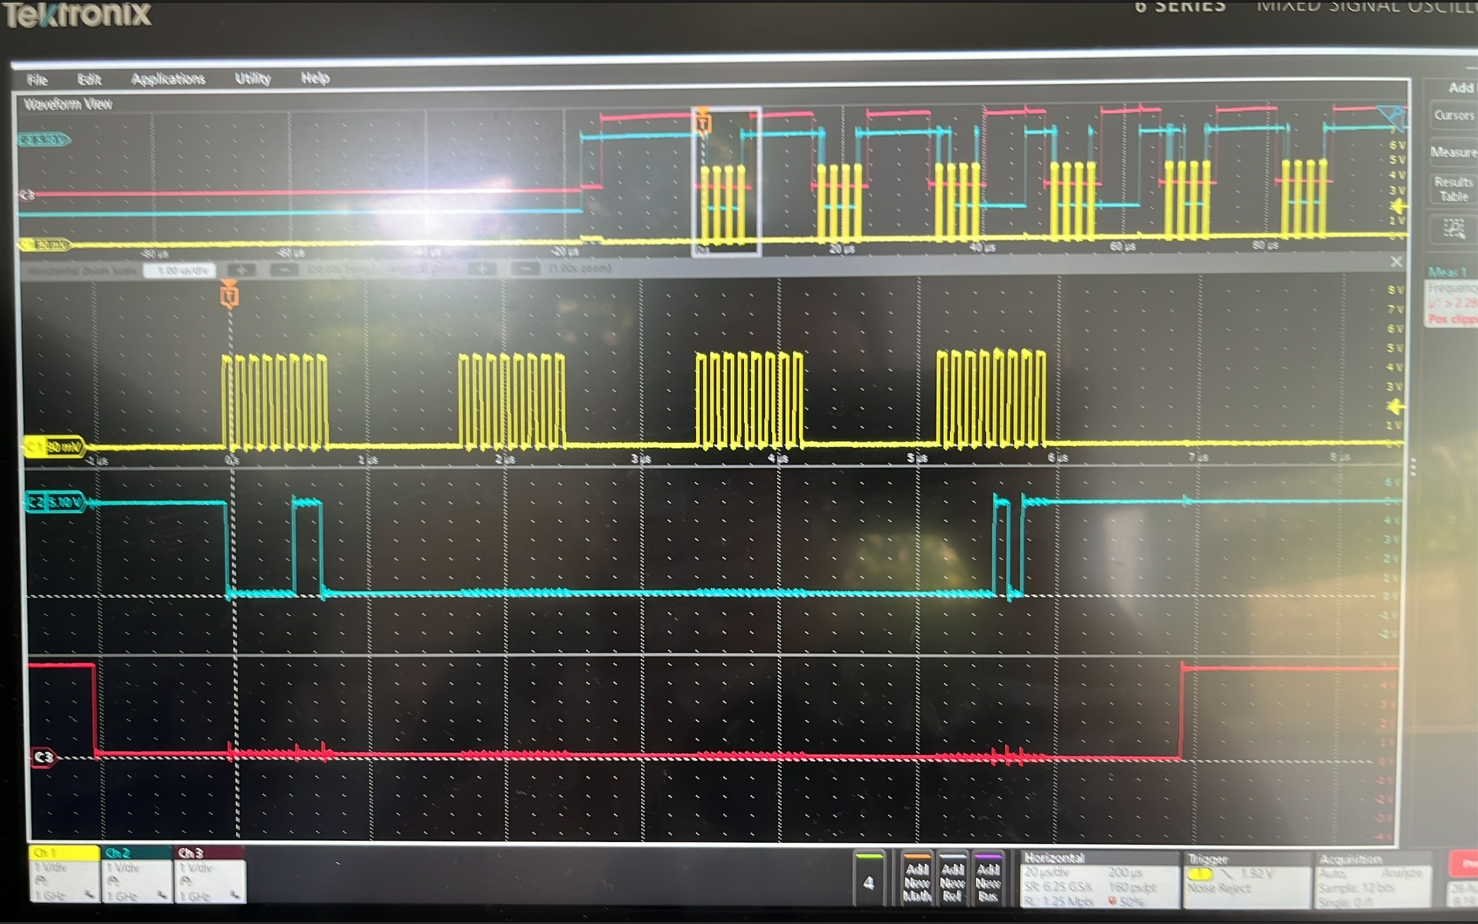
Task: Select the C3 handle in the overview waveform
Action: (x=27, y=194)
